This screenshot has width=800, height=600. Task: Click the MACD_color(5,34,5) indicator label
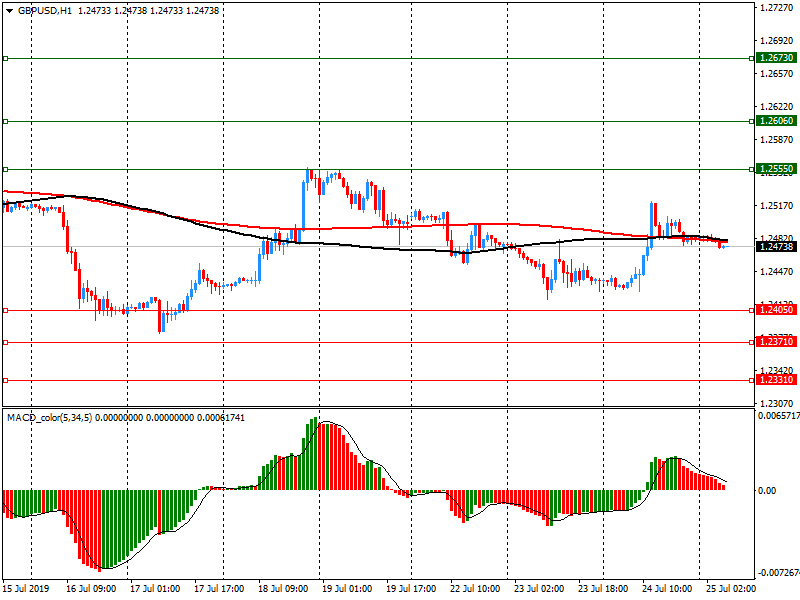(49, 418)
